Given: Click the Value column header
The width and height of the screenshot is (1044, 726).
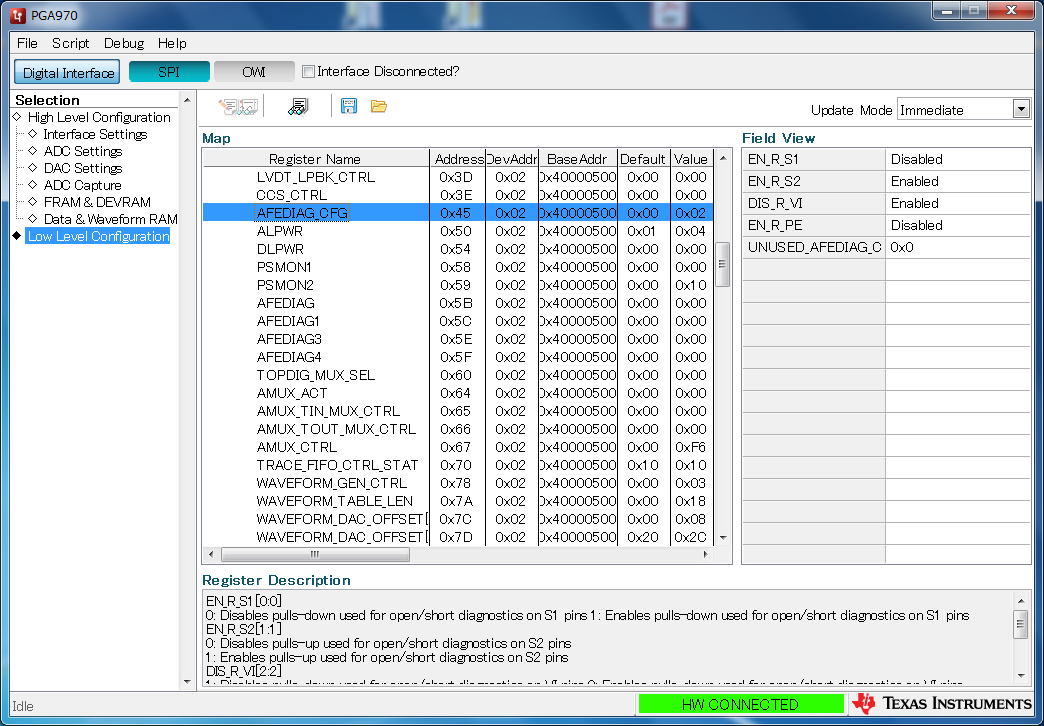Looking at the screenshot, I should [691, 159].
